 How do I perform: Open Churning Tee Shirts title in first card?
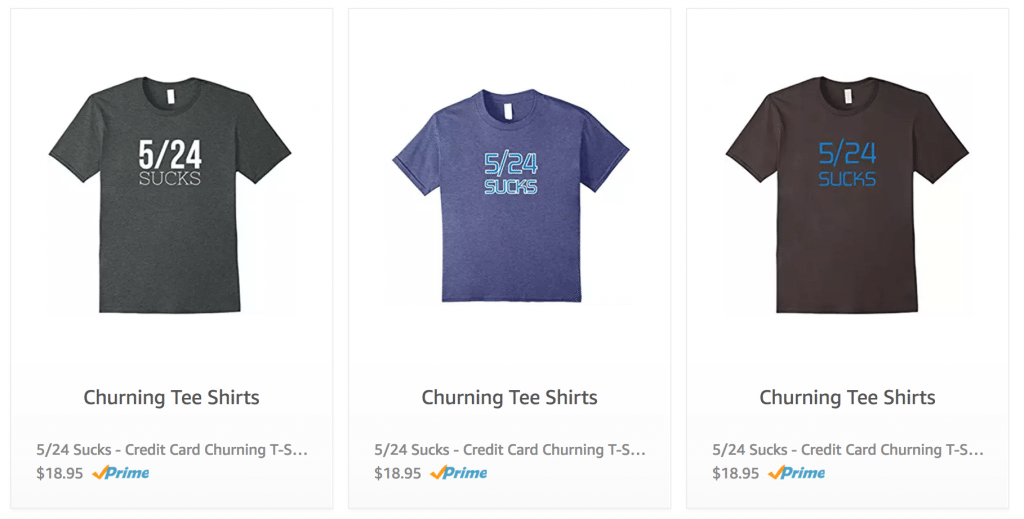(x=171, y=398)
